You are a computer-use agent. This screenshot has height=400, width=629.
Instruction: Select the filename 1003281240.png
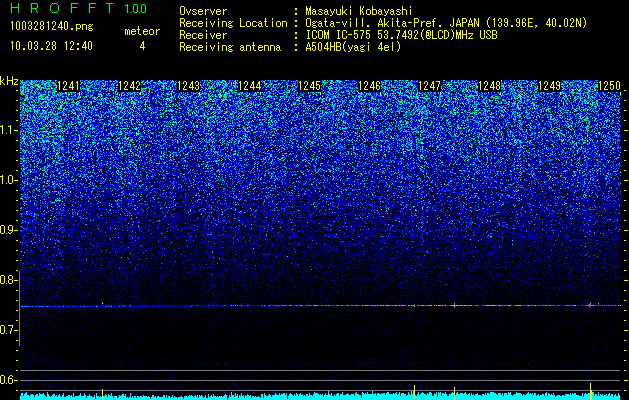point(52,27)
